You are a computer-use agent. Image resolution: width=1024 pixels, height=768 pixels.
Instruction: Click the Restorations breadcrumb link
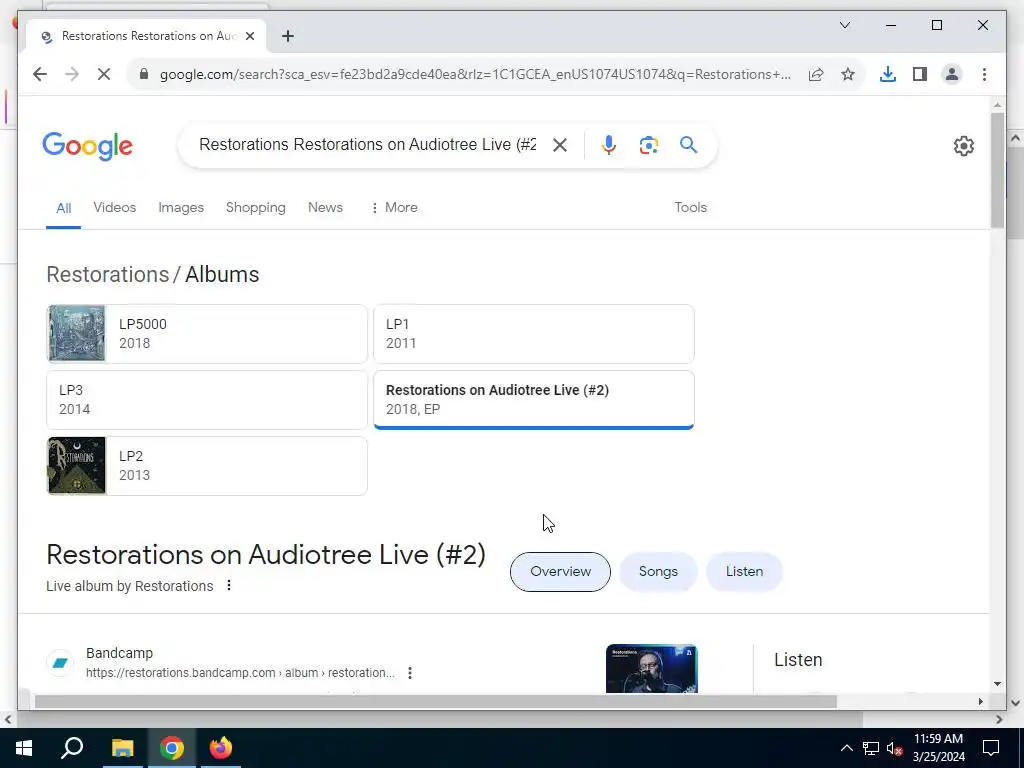pyautogui.click(x=108, y=275)
